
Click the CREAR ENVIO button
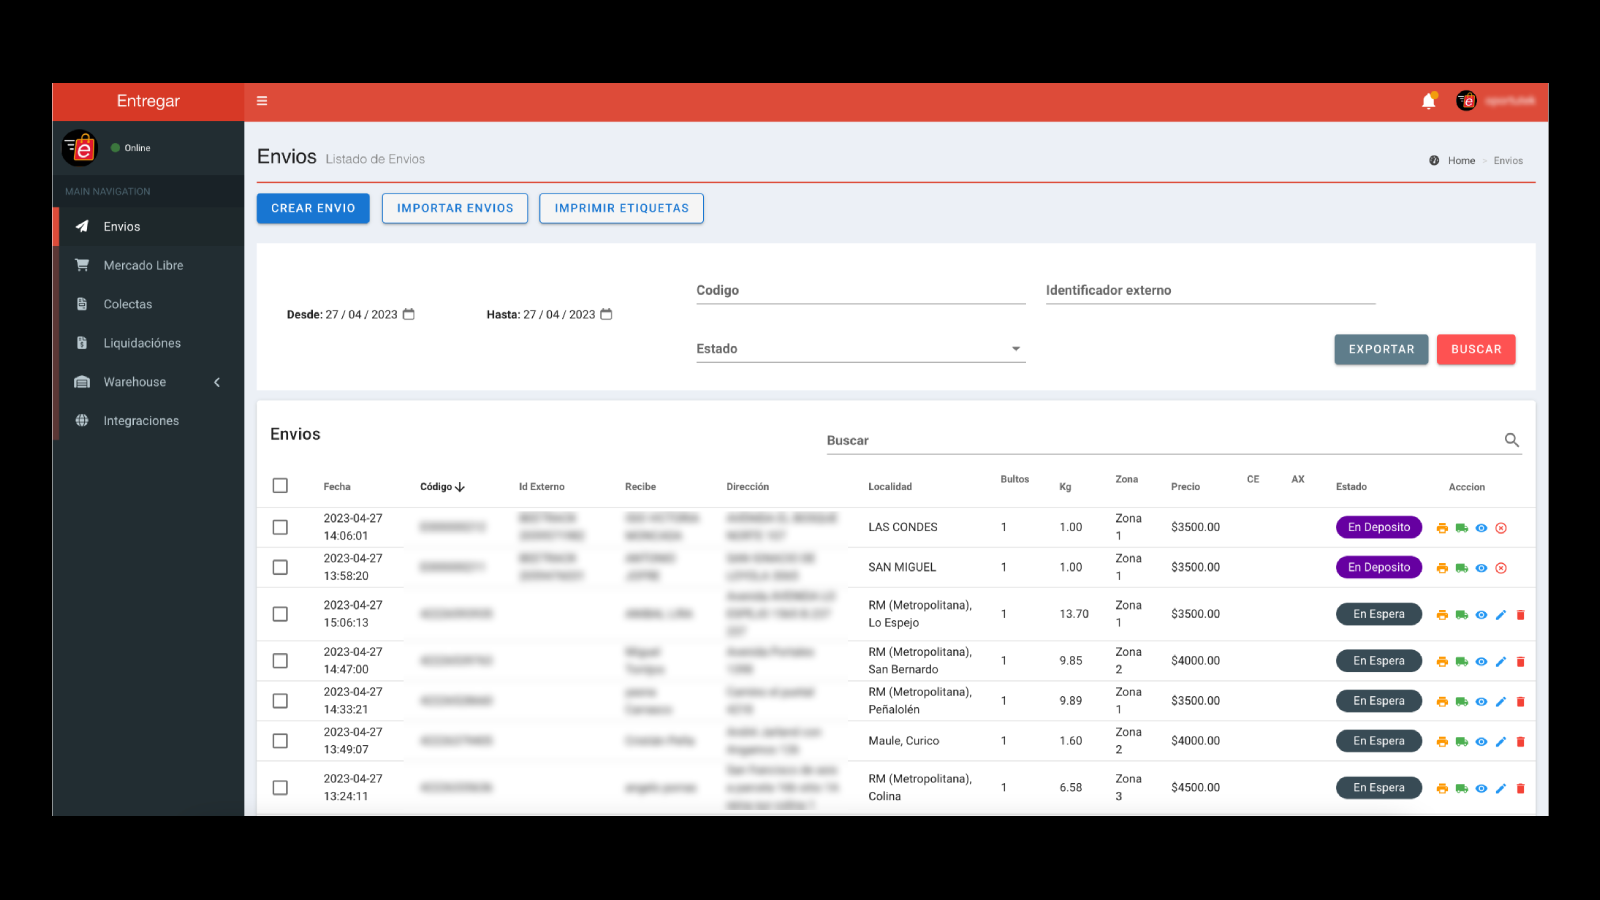point(313,208)
